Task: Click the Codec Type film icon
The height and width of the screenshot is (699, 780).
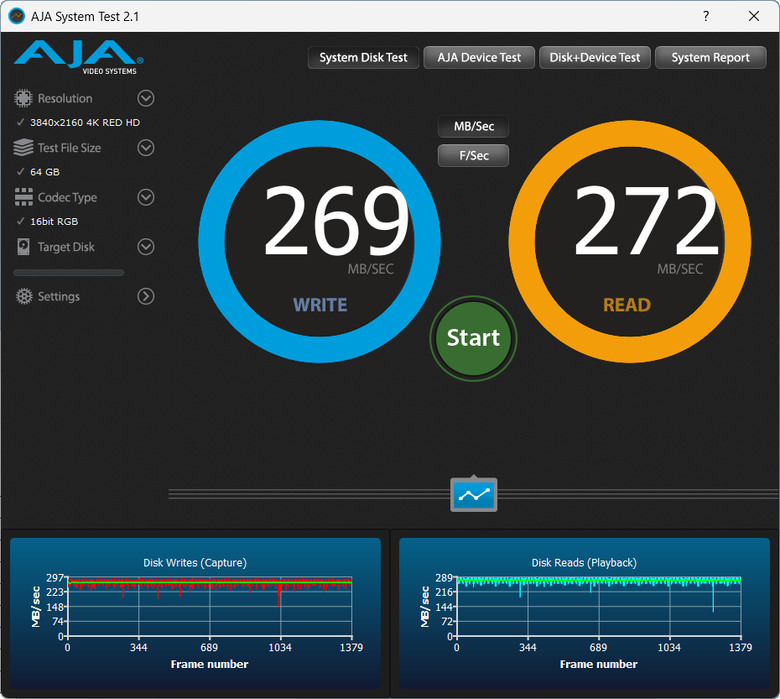Action: pos(23,197)
